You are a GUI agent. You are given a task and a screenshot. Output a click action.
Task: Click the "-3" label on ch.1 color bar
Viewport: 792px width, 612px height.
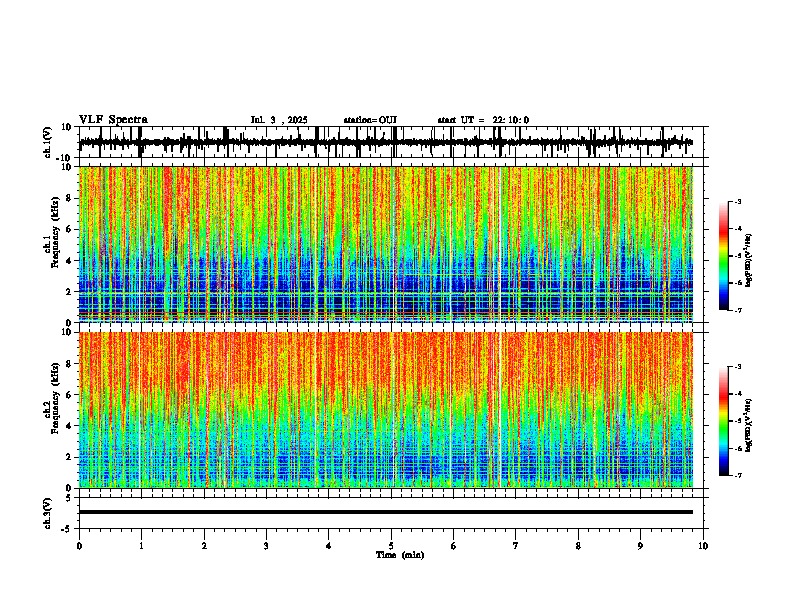[738, 201]
